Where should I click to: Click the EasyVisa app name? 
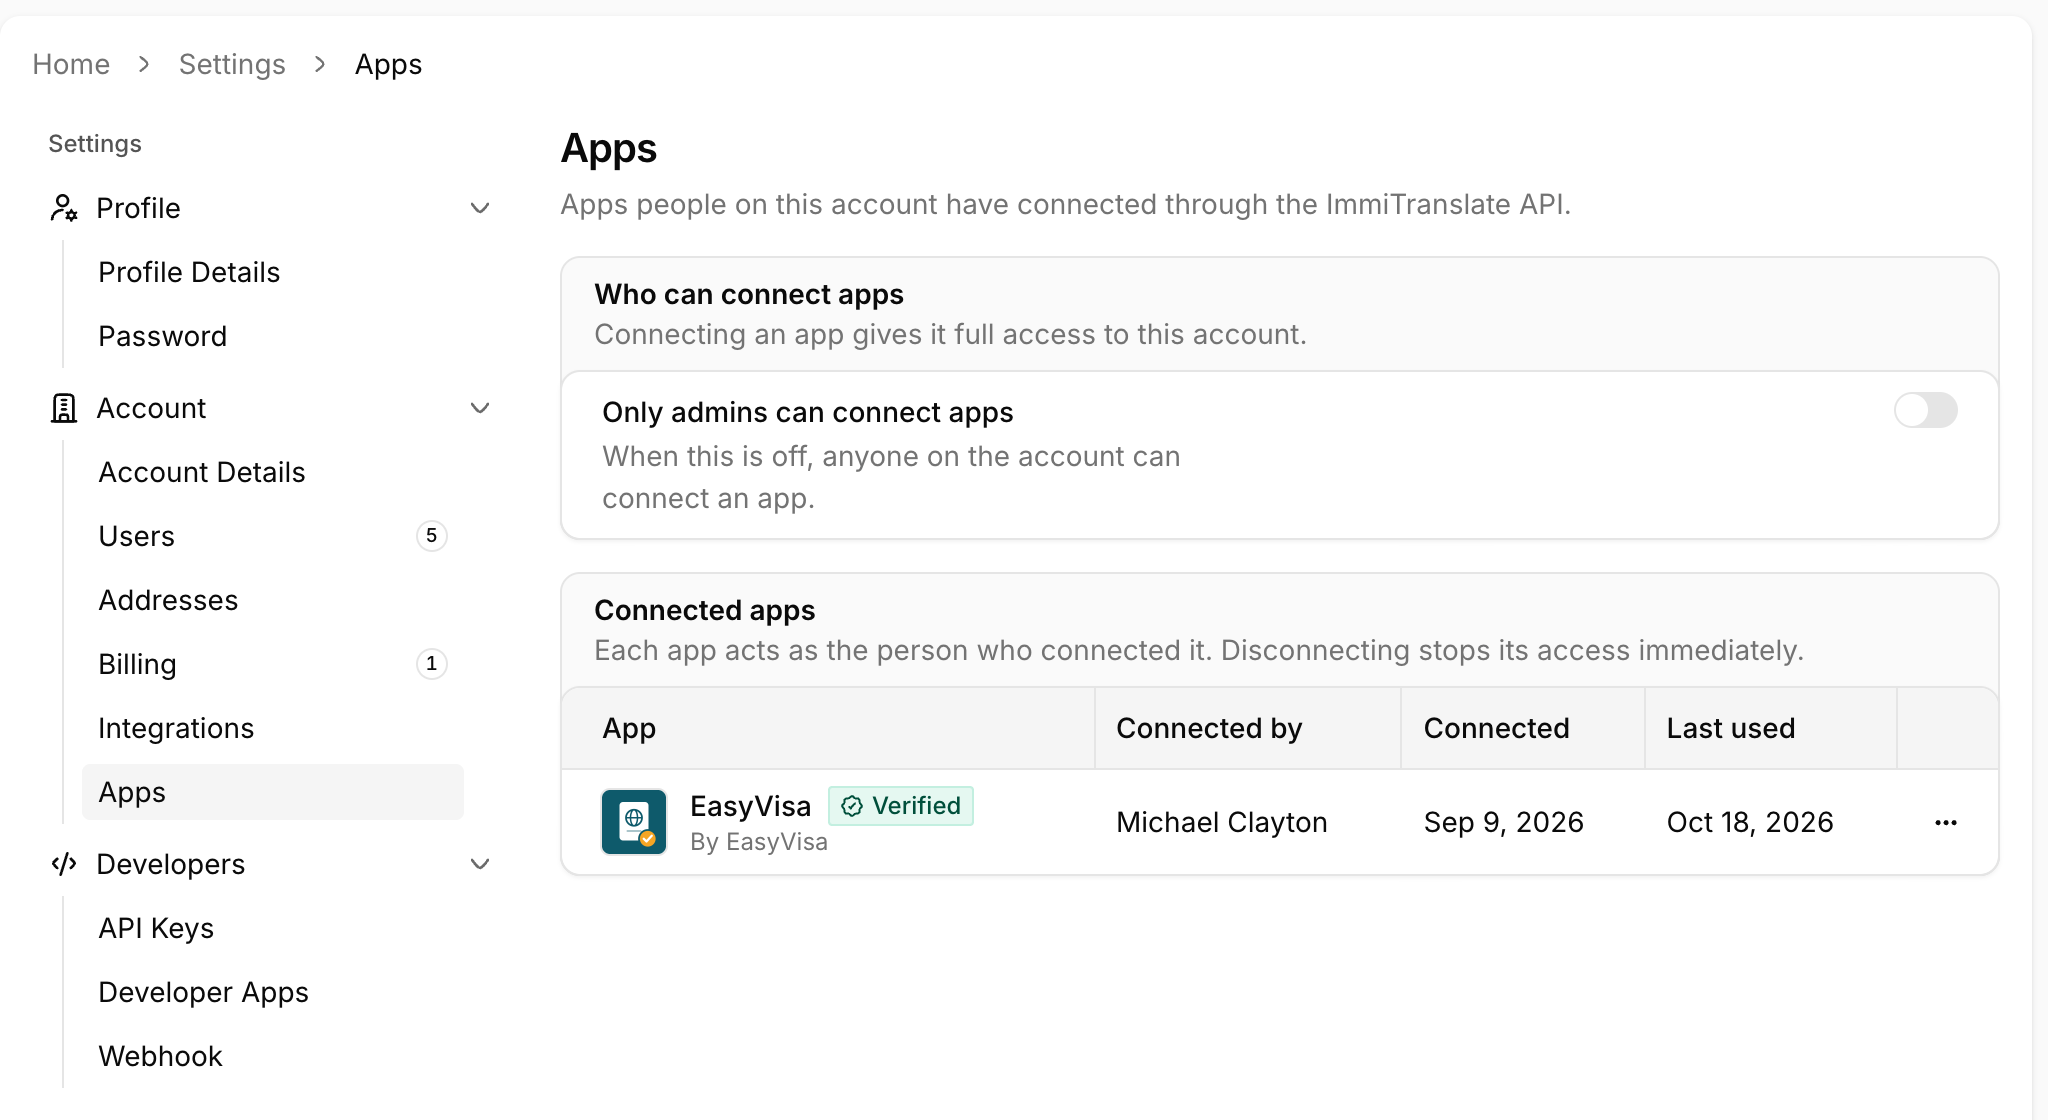click(750, 806)
